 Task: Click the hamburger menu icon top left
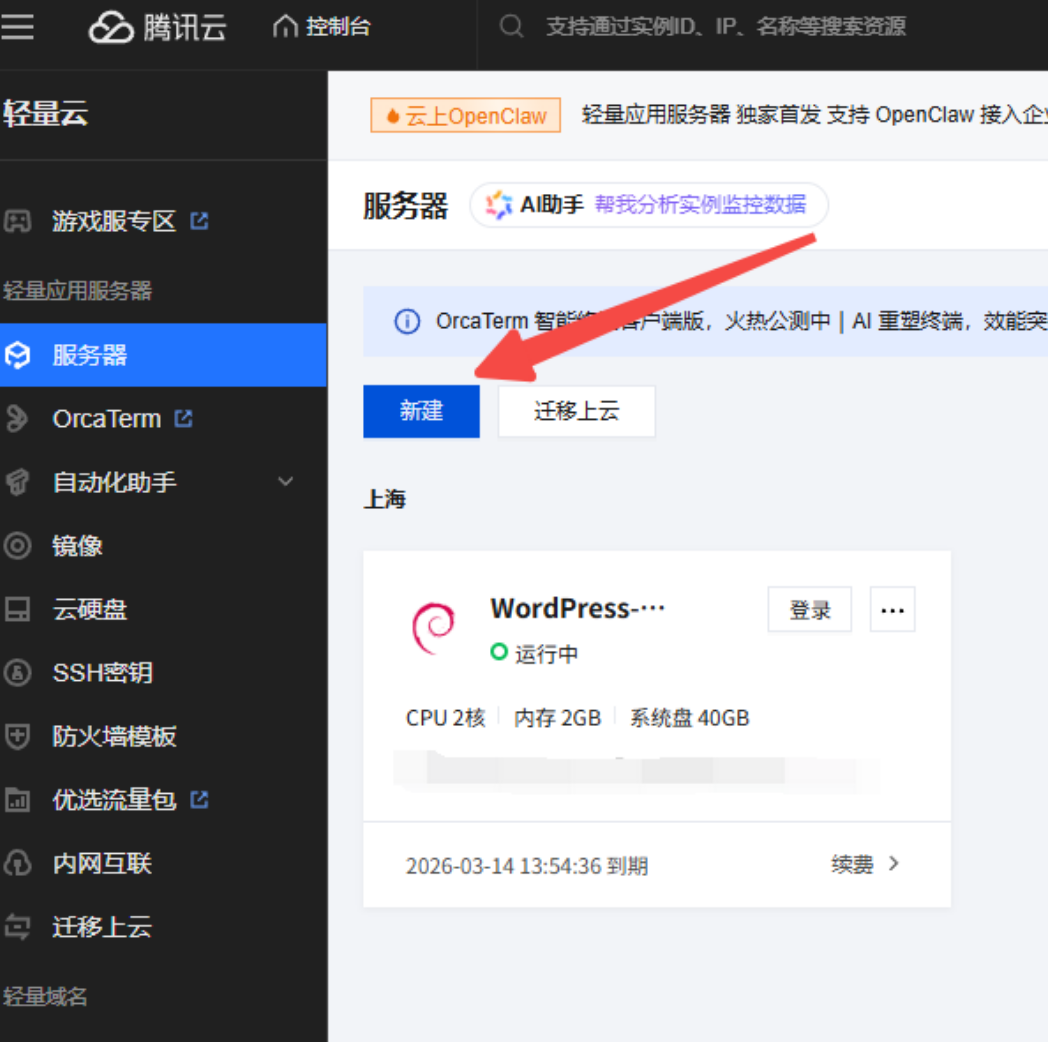18,27
